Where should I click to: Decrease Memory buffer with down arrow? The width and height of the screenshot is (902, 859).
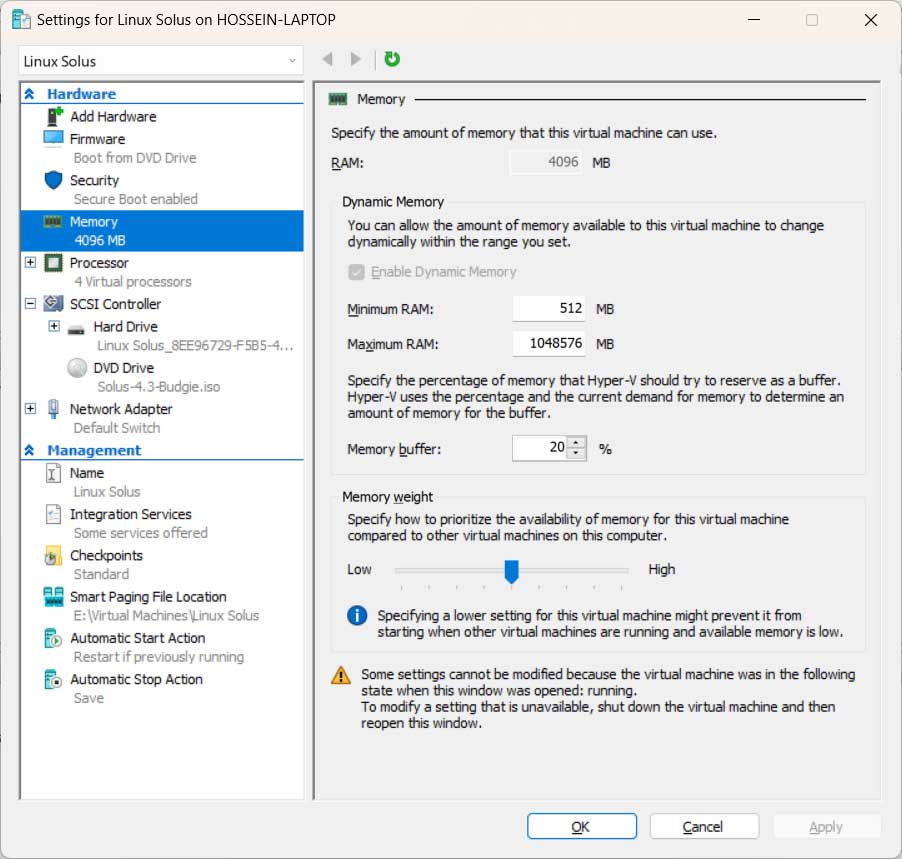tap(576, 453)
